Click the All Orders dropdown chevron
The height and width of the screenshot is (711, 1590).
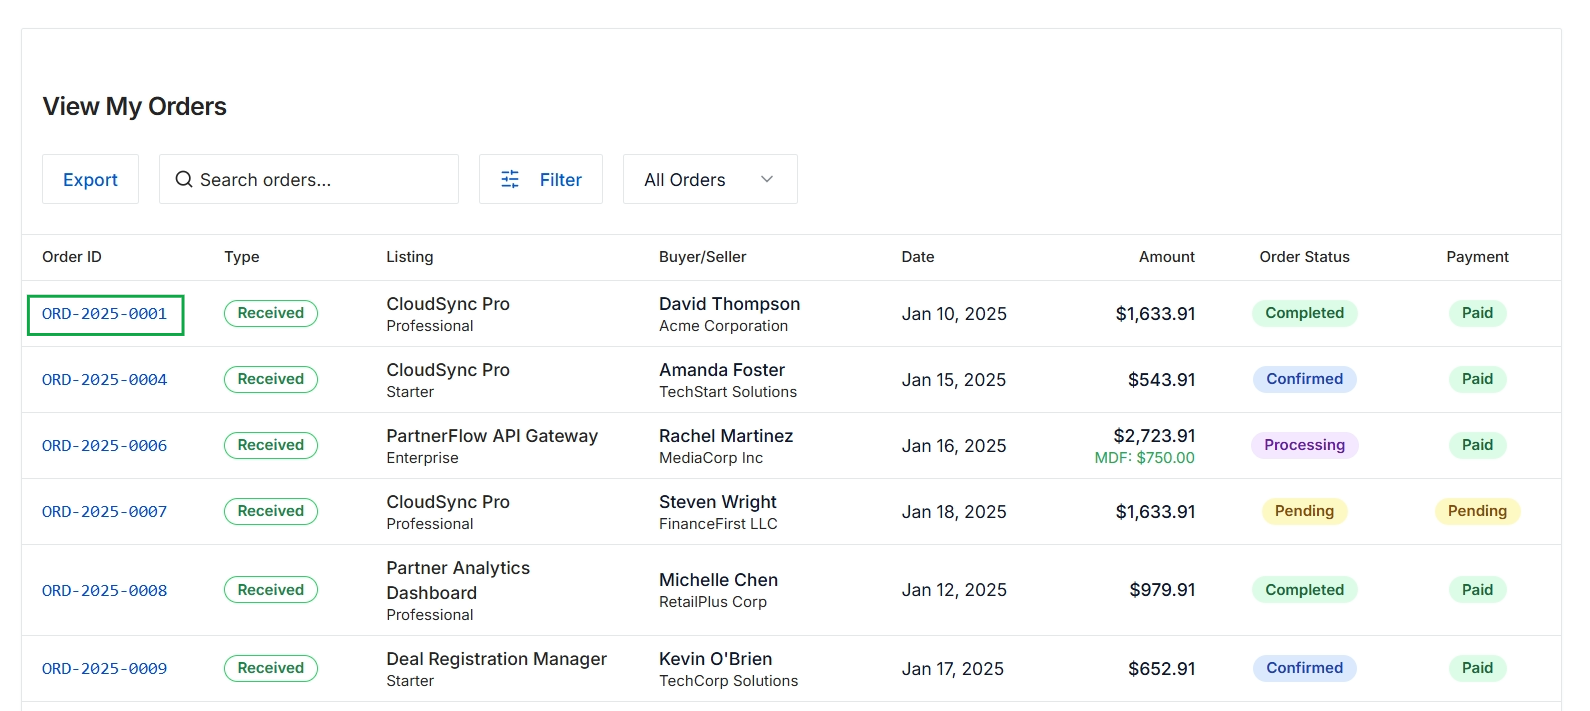pos(767,179)
